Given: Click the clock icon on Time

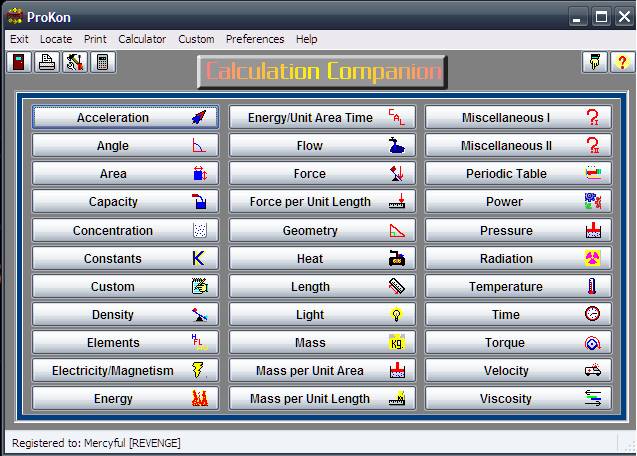Looking at the screenshot, I should pos(592,314).
